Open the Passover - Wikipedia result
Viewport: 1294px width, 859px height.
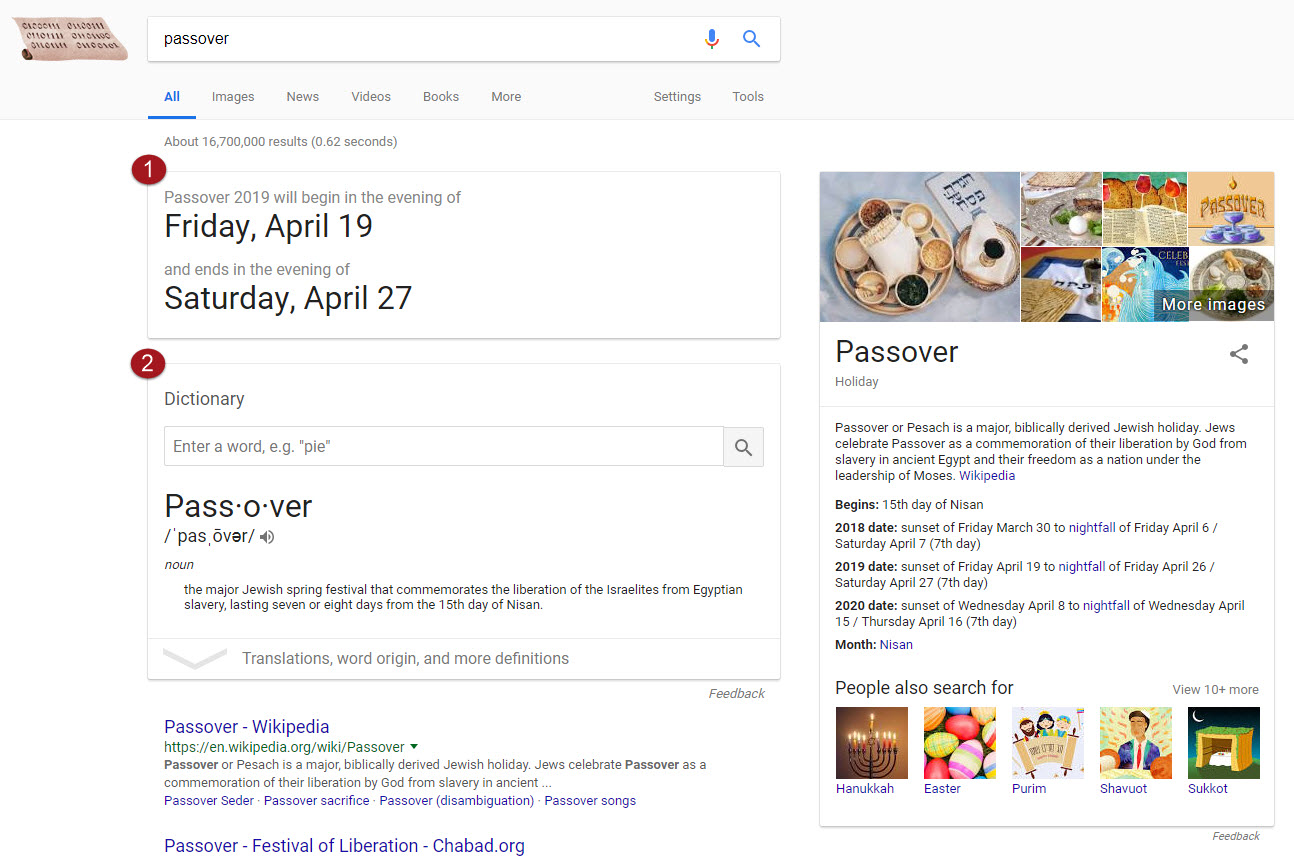pyautogui.click(x=246, y=727)
